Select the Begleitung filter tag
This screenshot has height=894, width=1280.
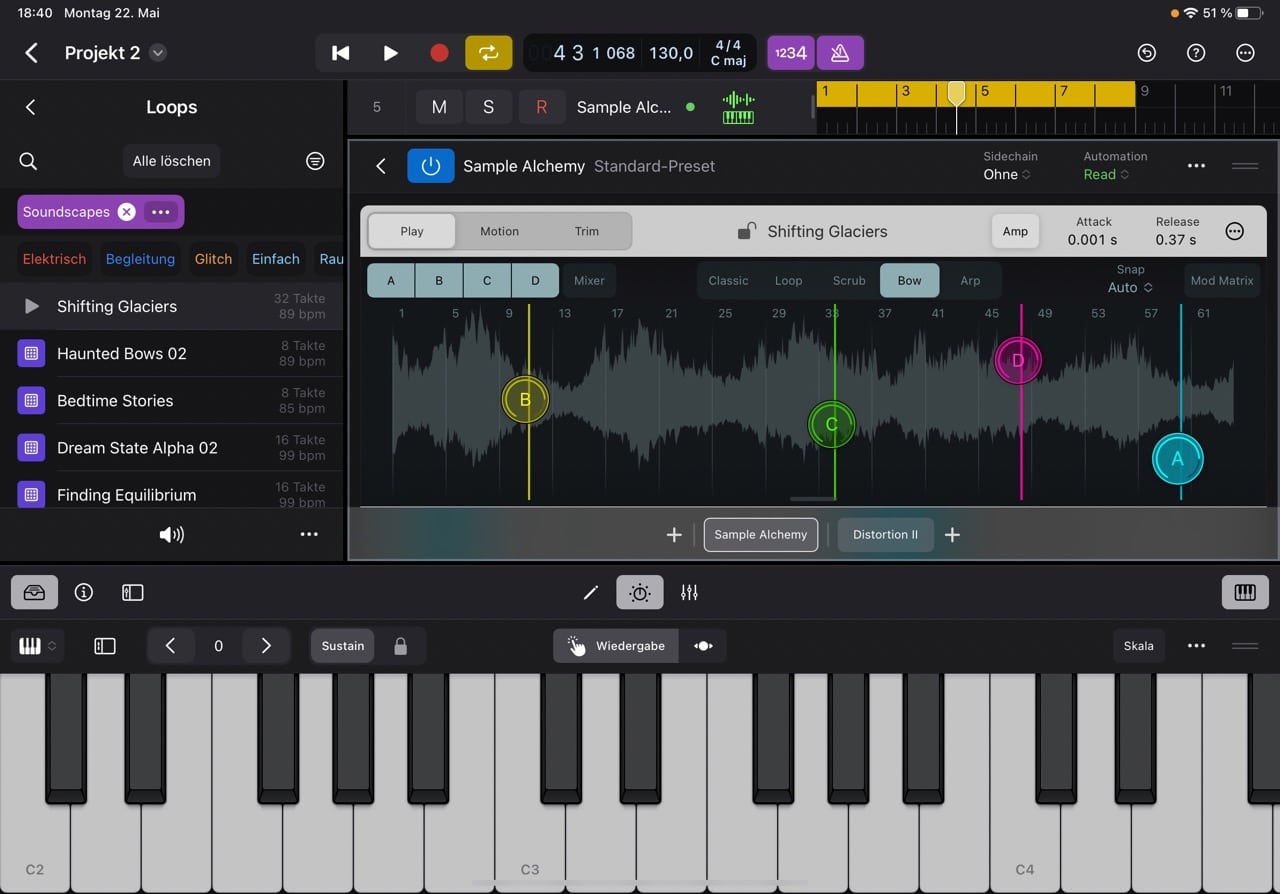pyautogui.click(x=140, y=259)
